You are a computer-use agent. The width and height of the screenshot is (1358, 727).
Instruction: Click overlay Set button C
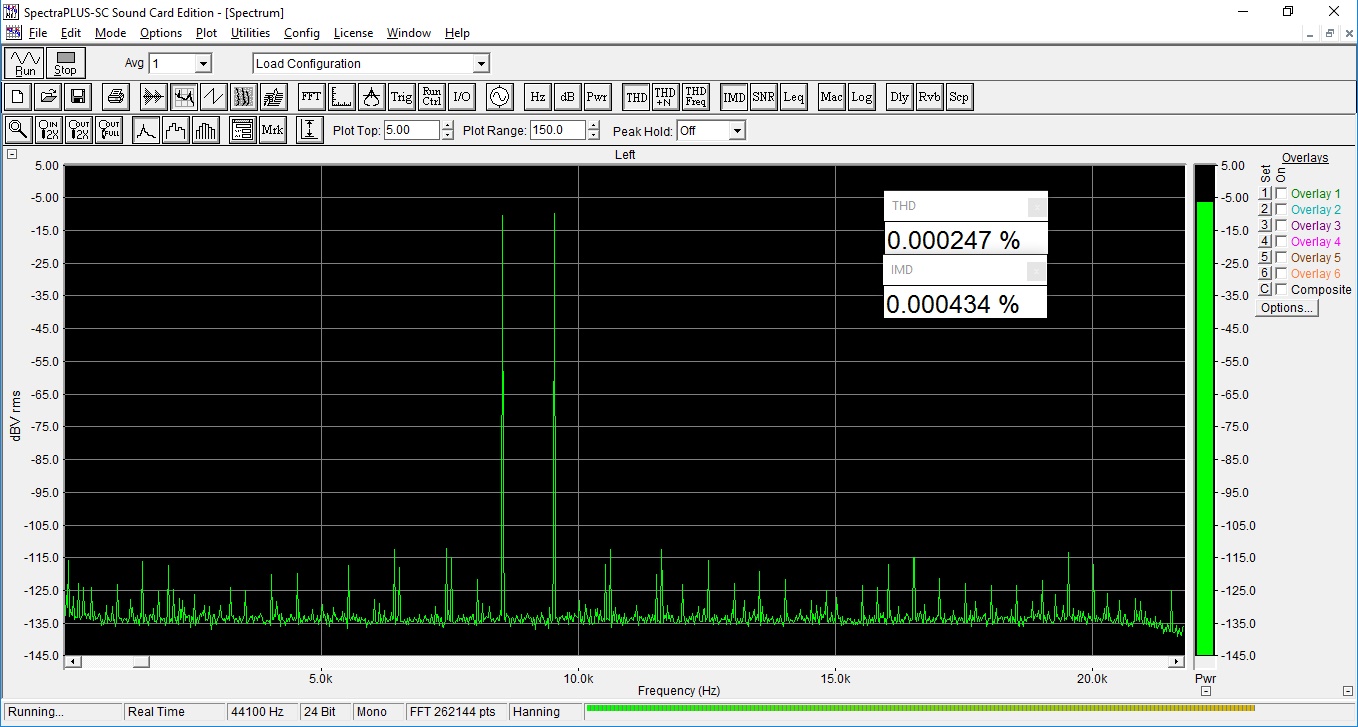[1264, 290]
